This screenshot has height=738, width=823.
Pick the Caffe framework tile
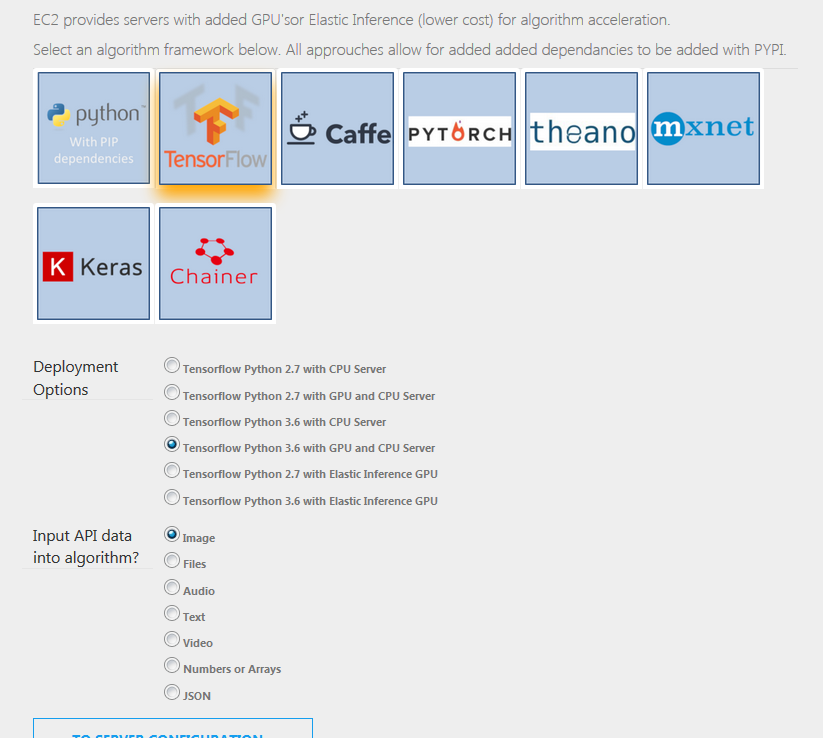[337, 128]
